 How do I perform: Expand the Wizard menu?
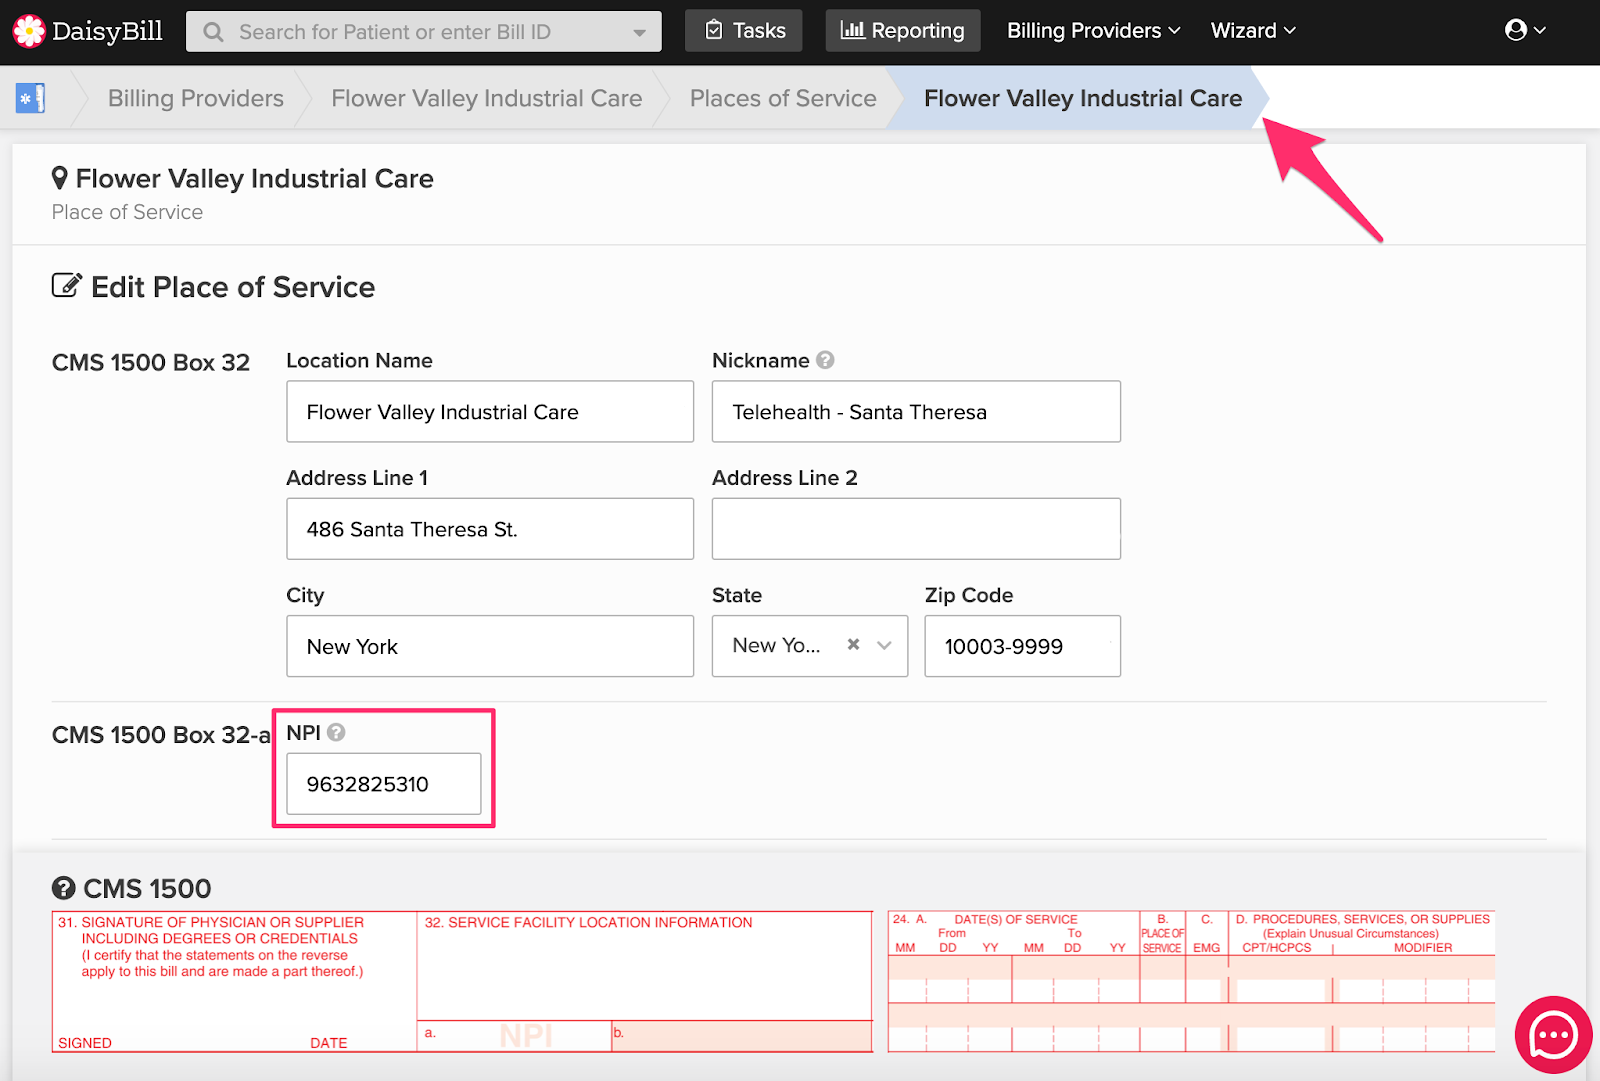[x=1253, y=31]
